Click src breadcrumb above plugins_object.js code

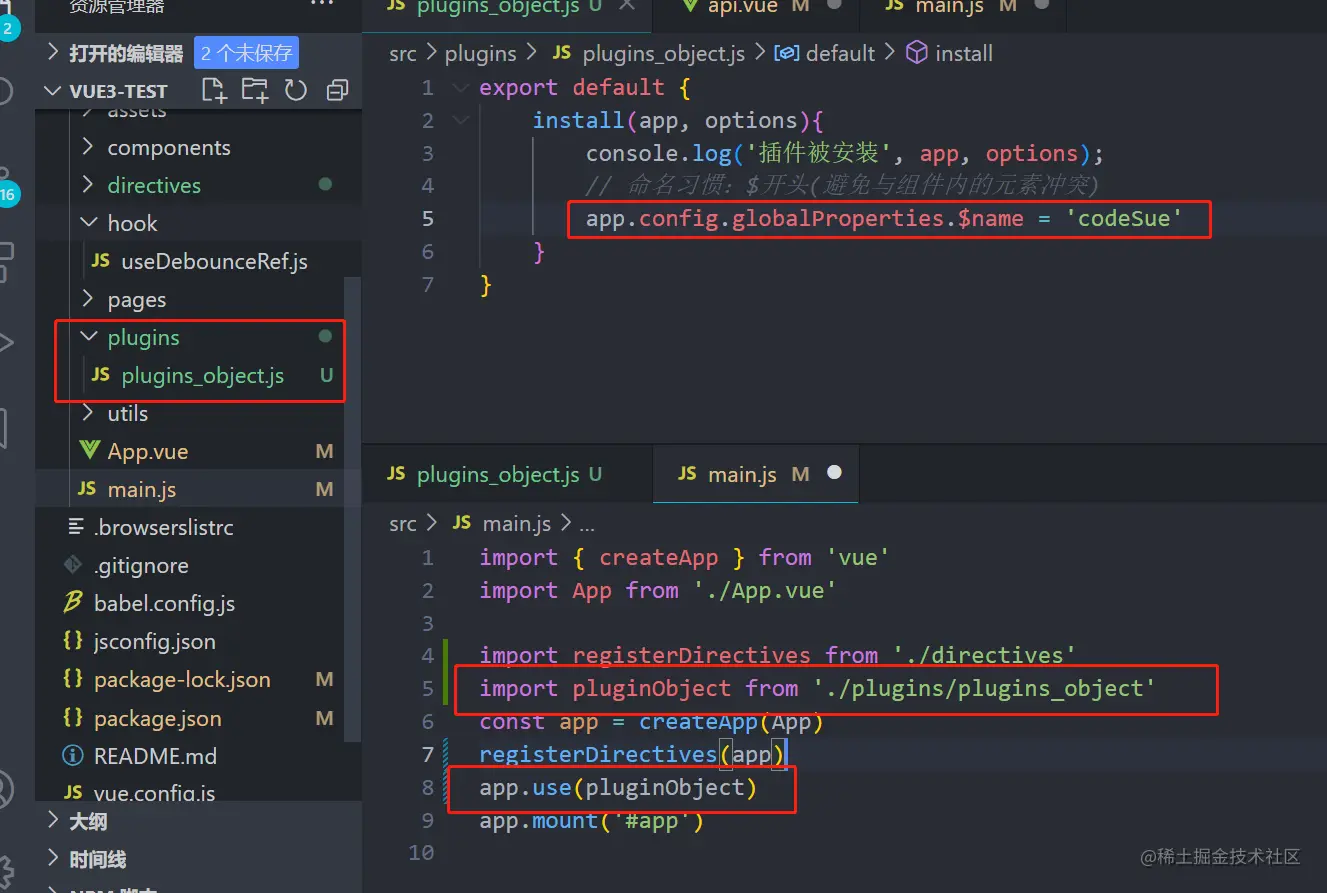[403, 54]
